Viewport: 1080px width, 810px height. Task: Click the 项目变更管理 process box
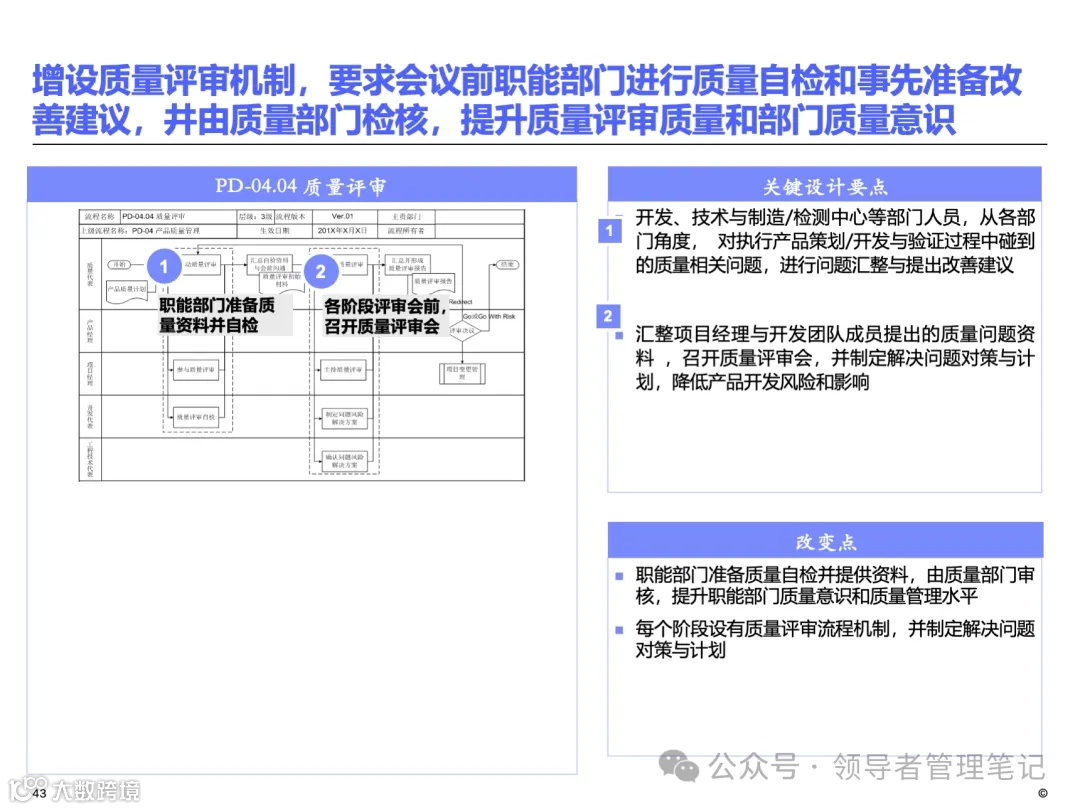(x=463, y=372)
